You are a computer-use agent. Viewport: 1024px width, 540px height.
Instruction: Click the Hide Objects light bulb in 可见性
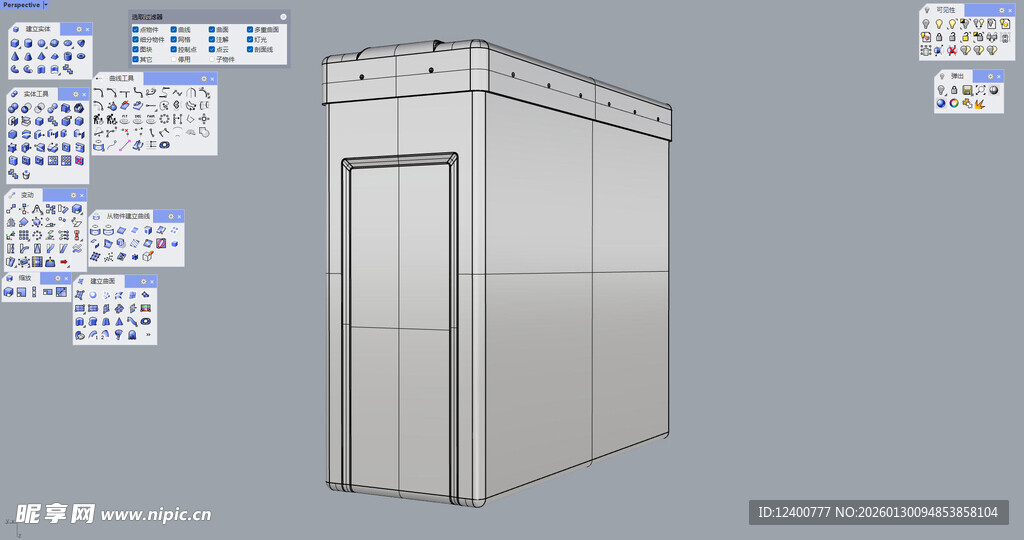(926, 23)
